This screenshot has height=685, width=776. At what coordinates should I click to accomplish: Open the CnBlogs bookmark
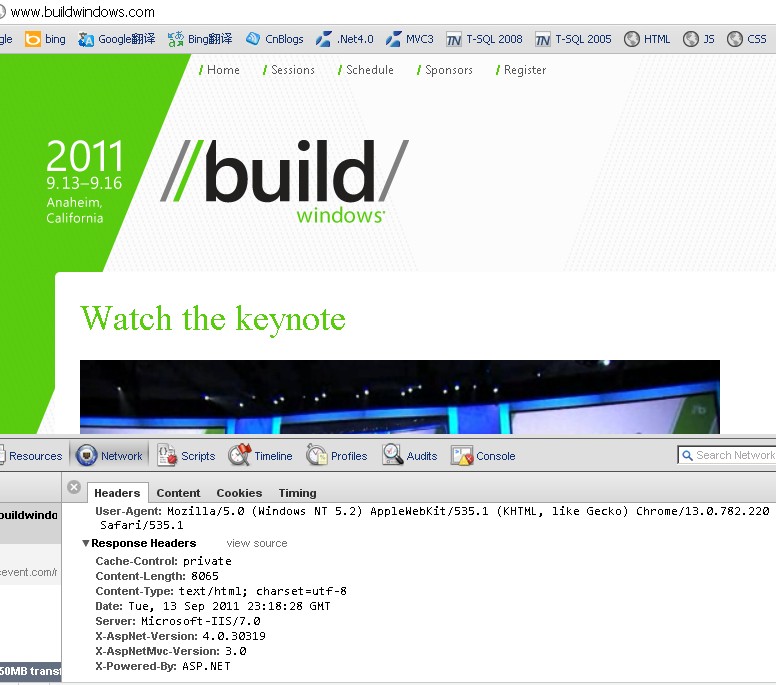pos(274,39)
